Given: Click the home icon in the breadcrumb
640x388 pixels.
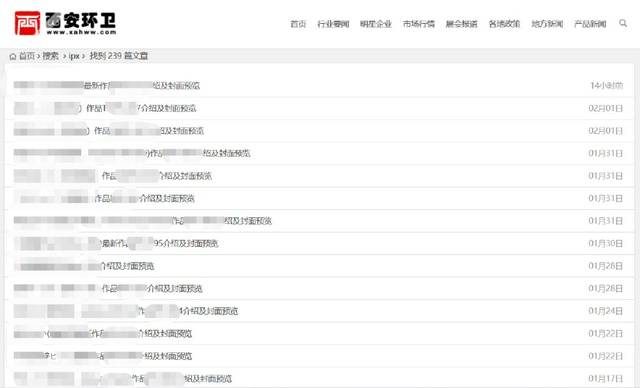Looking at the screenshot, I should point(13,56).
